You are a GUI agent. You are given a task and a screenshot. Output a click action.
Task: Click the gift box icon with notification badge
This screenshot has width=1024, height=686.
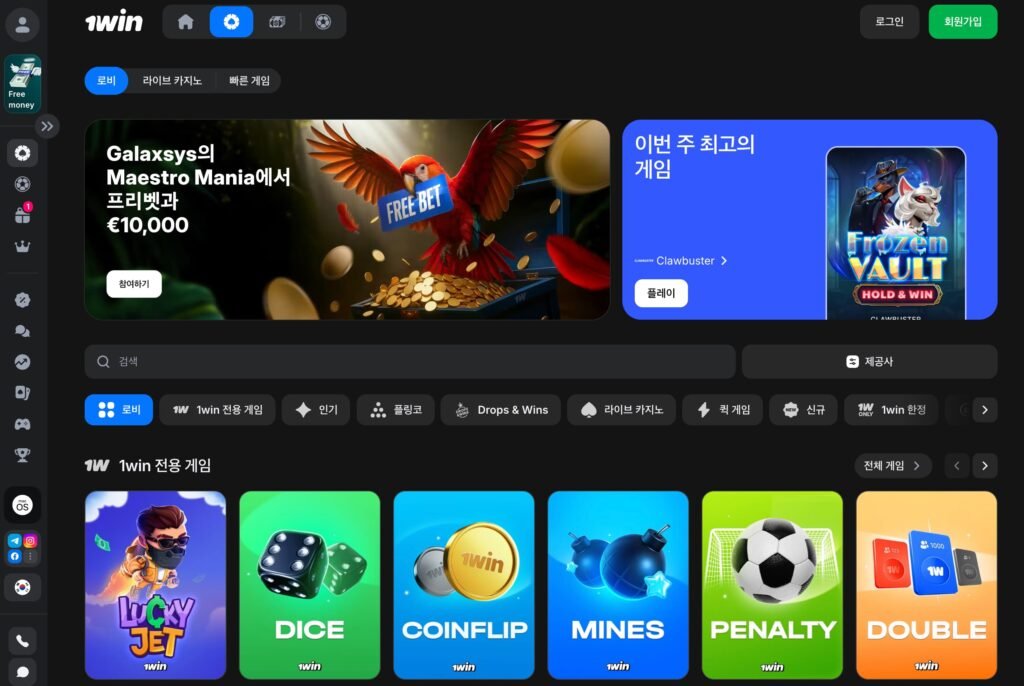coord(22,215)
